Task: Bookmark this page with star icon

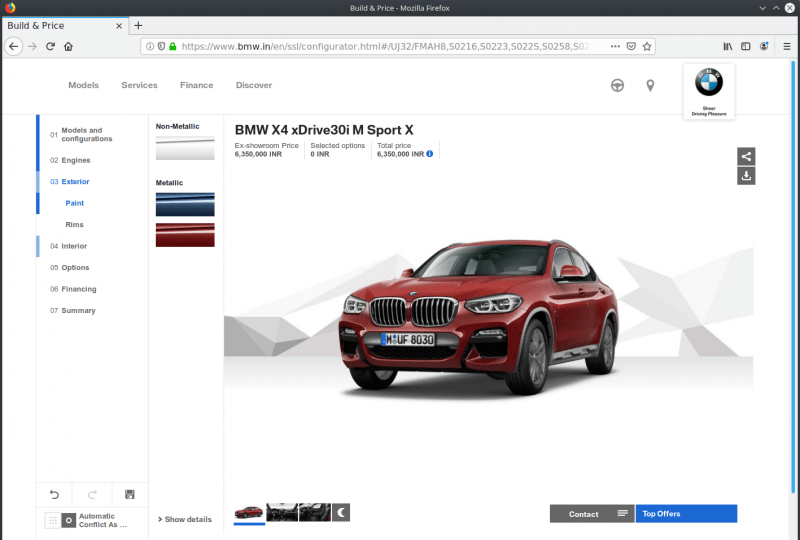Action: pyautogui.click(x=647, y=46)
